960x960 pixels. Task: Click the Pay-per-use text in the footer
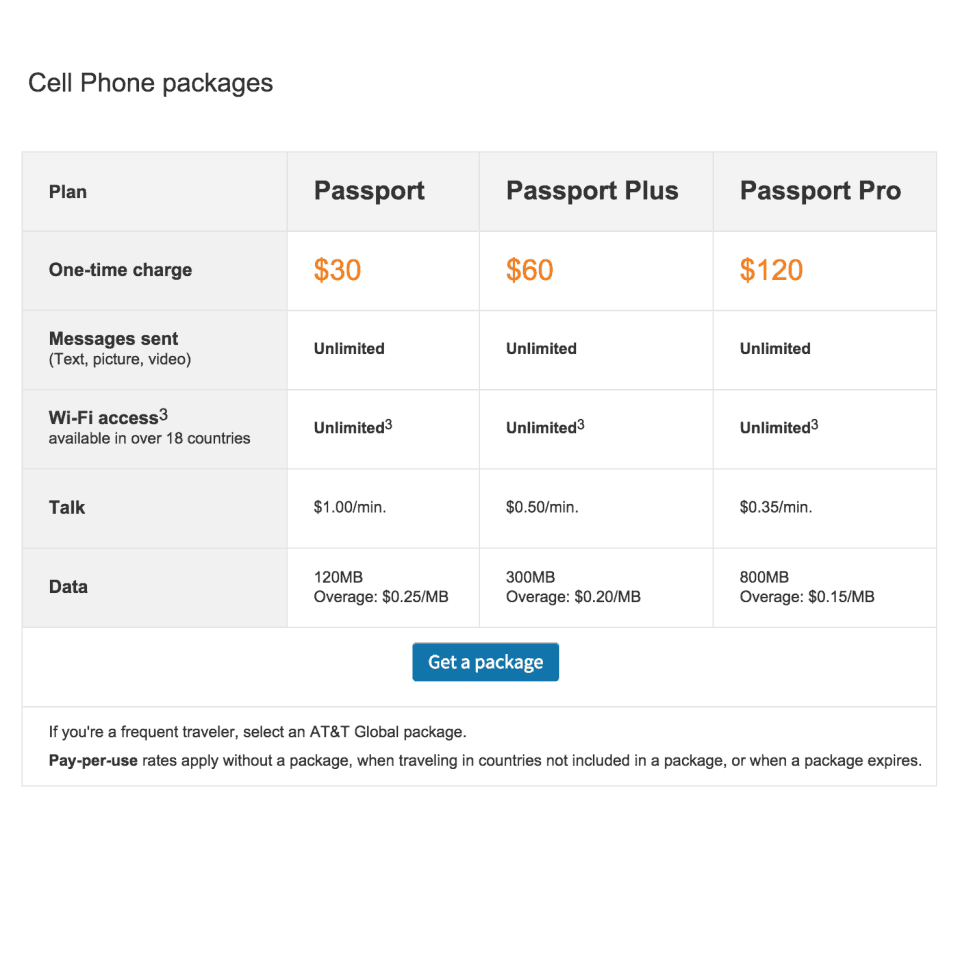click(x=93, y=760)
